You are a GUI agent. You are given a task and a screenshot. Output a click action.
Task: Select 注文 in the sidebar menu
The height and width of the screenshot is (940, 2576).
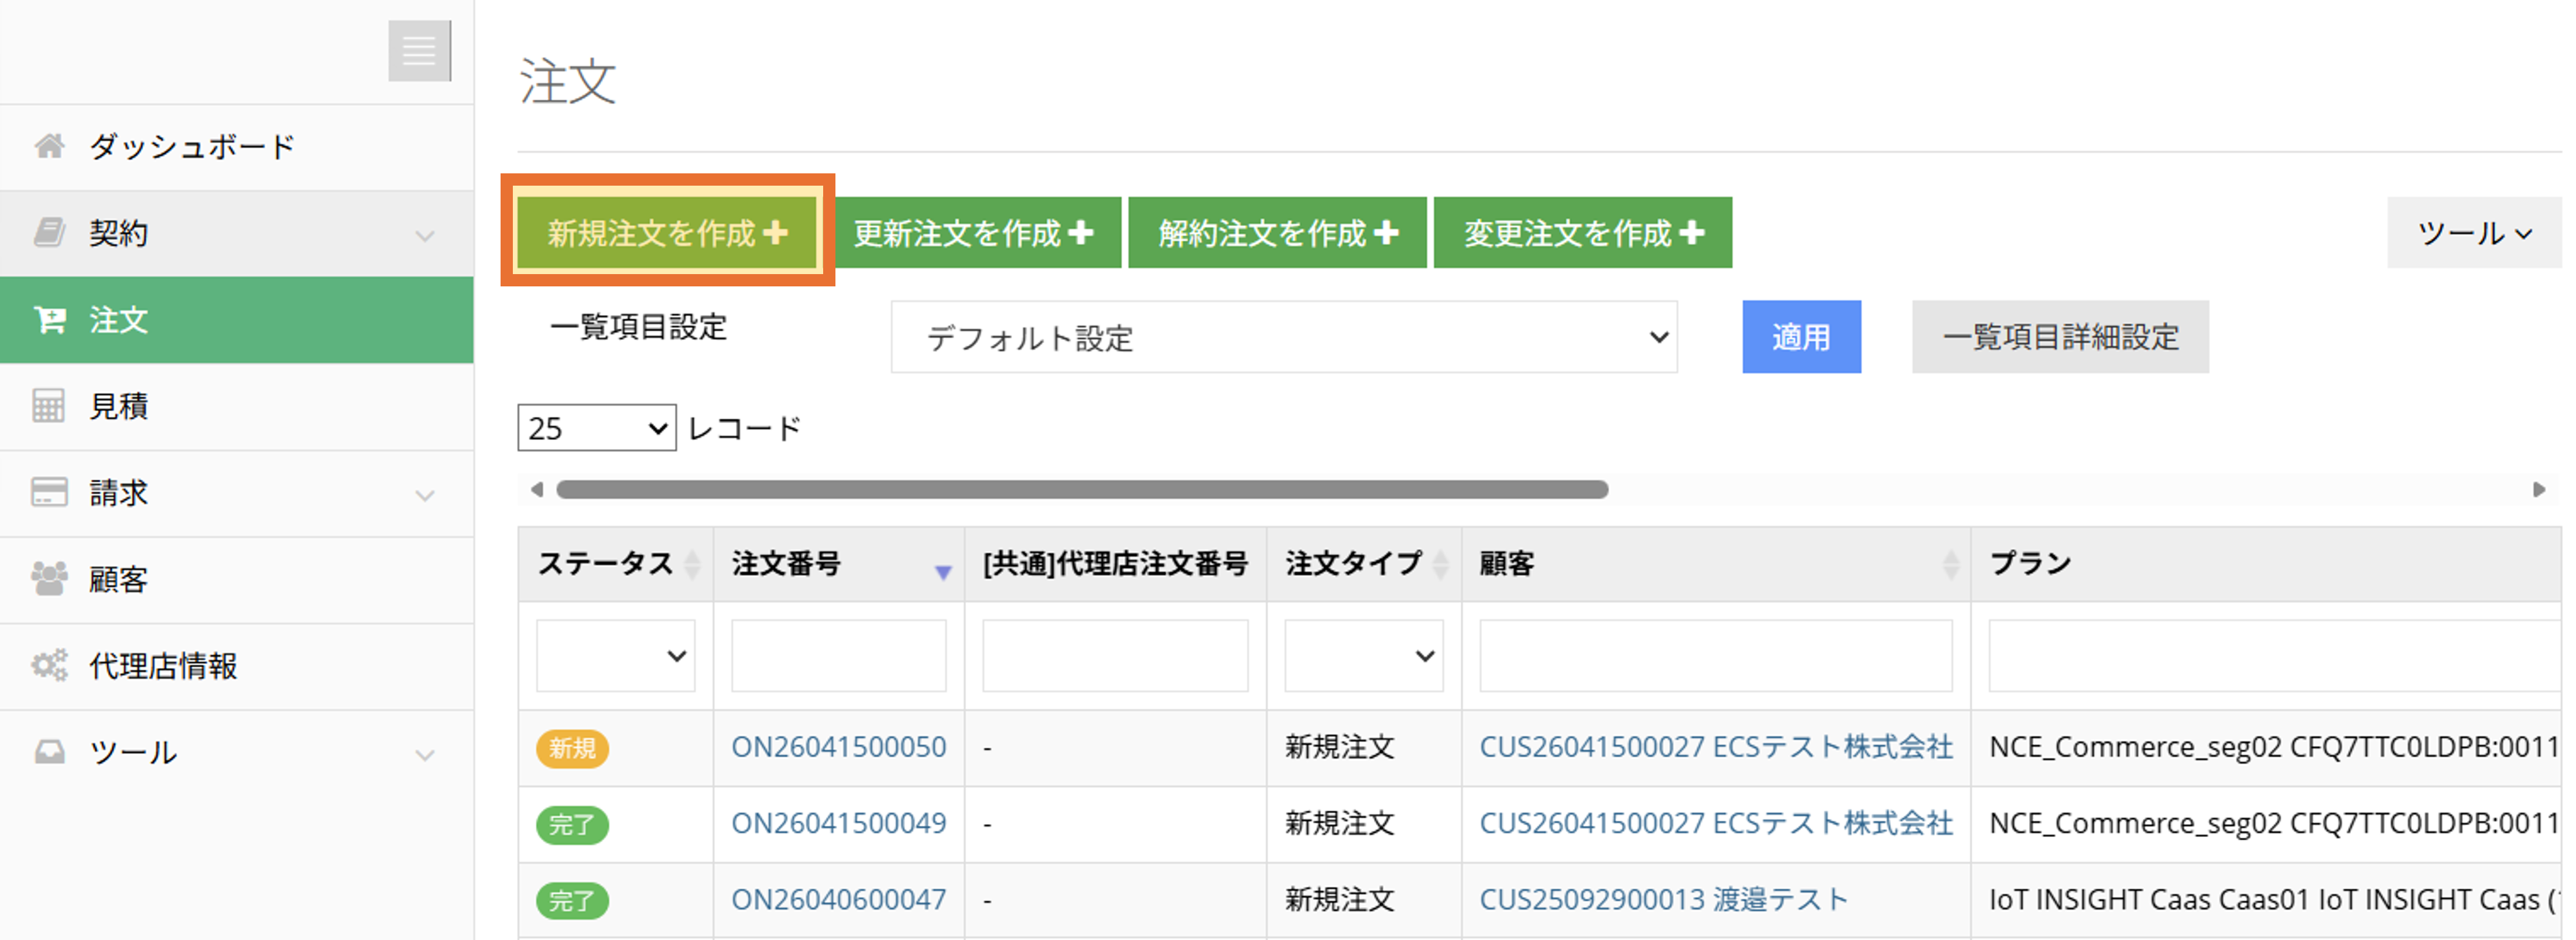(237, 320)
